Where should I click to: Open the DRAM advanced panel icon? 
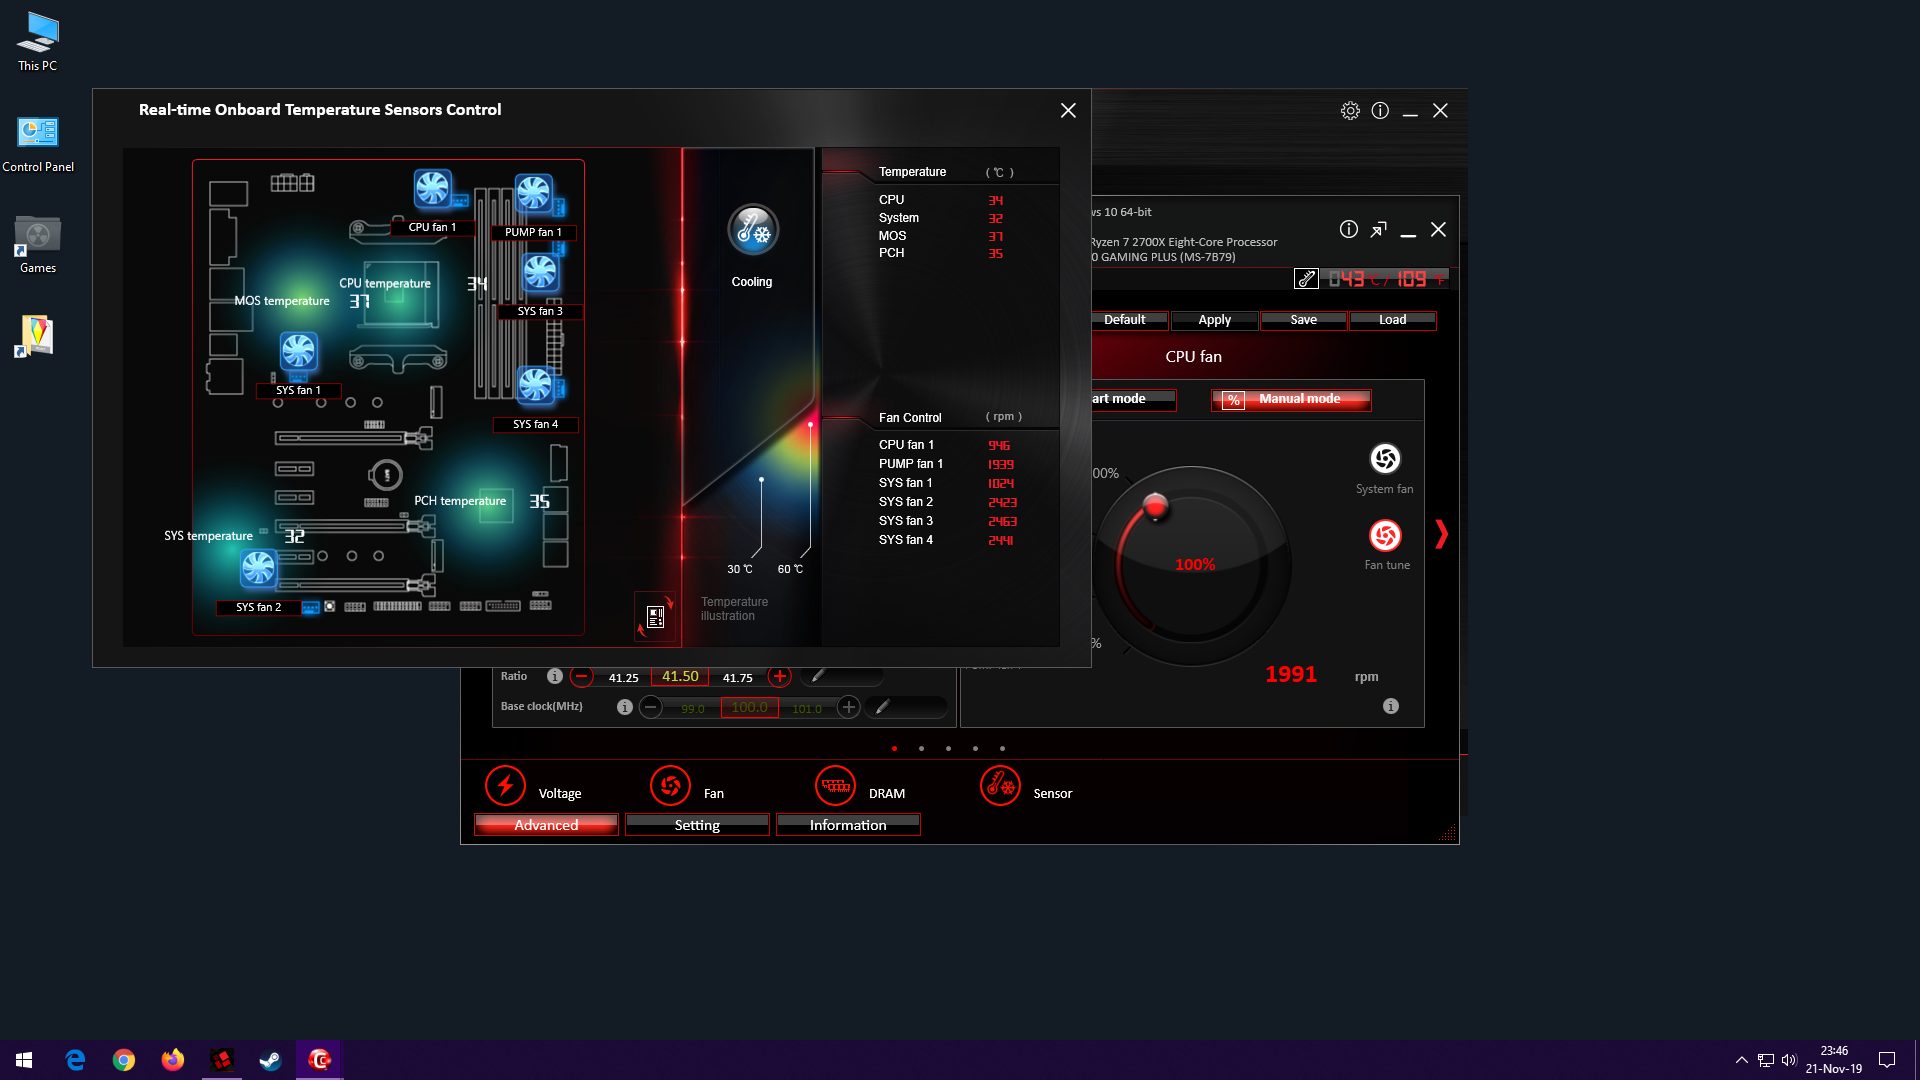click(x=835, y=786)
